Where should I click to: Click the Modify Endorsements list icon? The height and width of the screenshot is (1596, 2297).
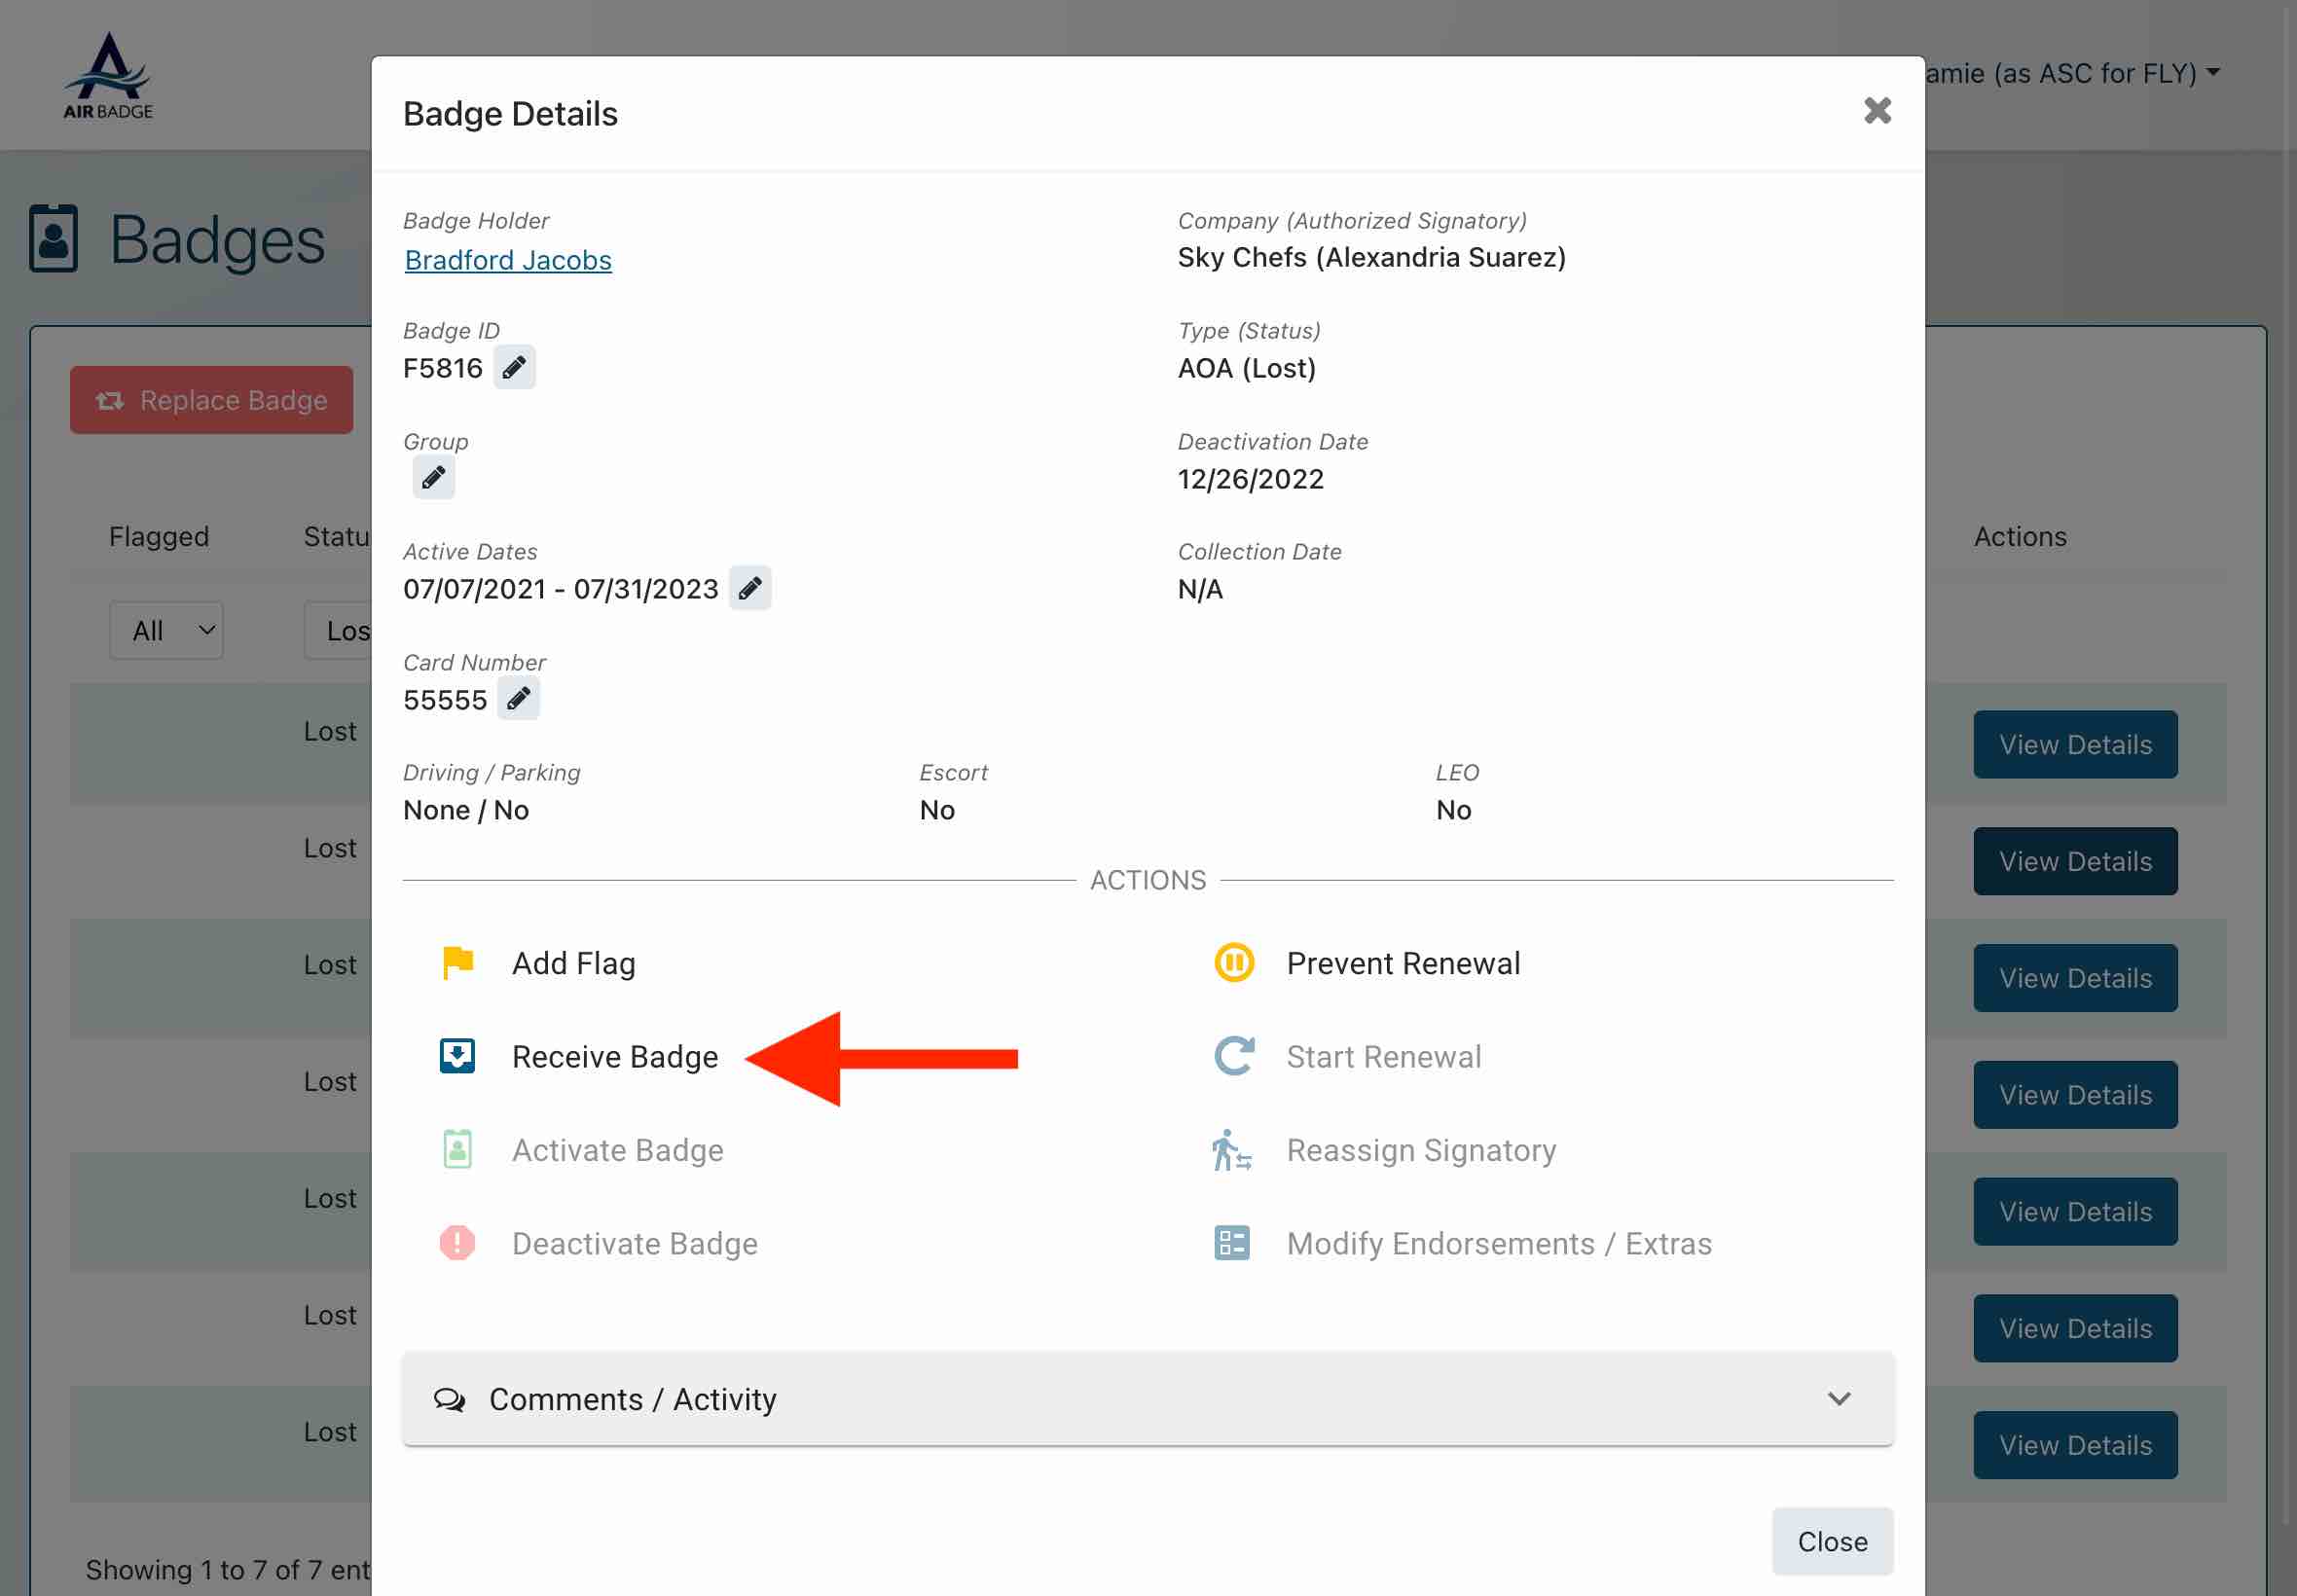pyautogui.click(x=1231, y=1243)
